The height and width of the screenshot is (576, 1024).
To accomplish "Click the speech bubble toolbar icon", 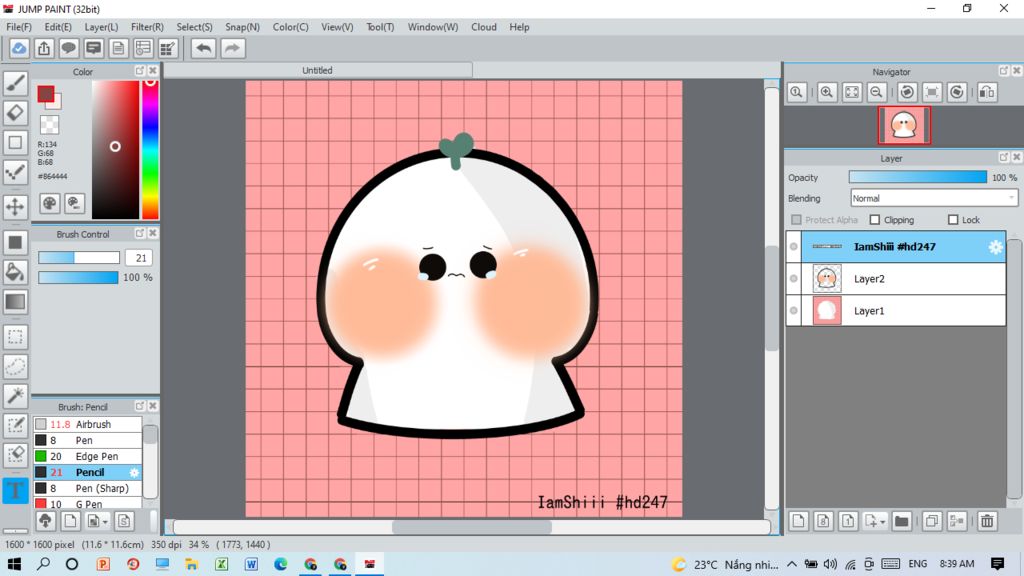I will pos(69,48).
